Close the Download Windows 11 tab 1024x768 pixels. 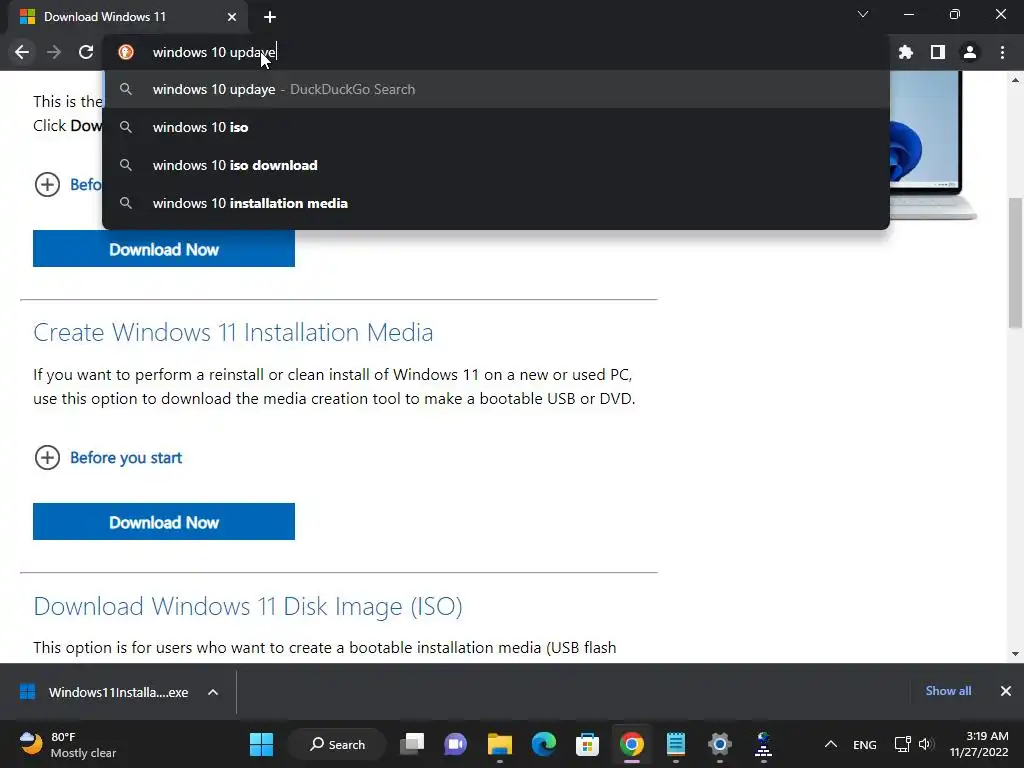232,17
